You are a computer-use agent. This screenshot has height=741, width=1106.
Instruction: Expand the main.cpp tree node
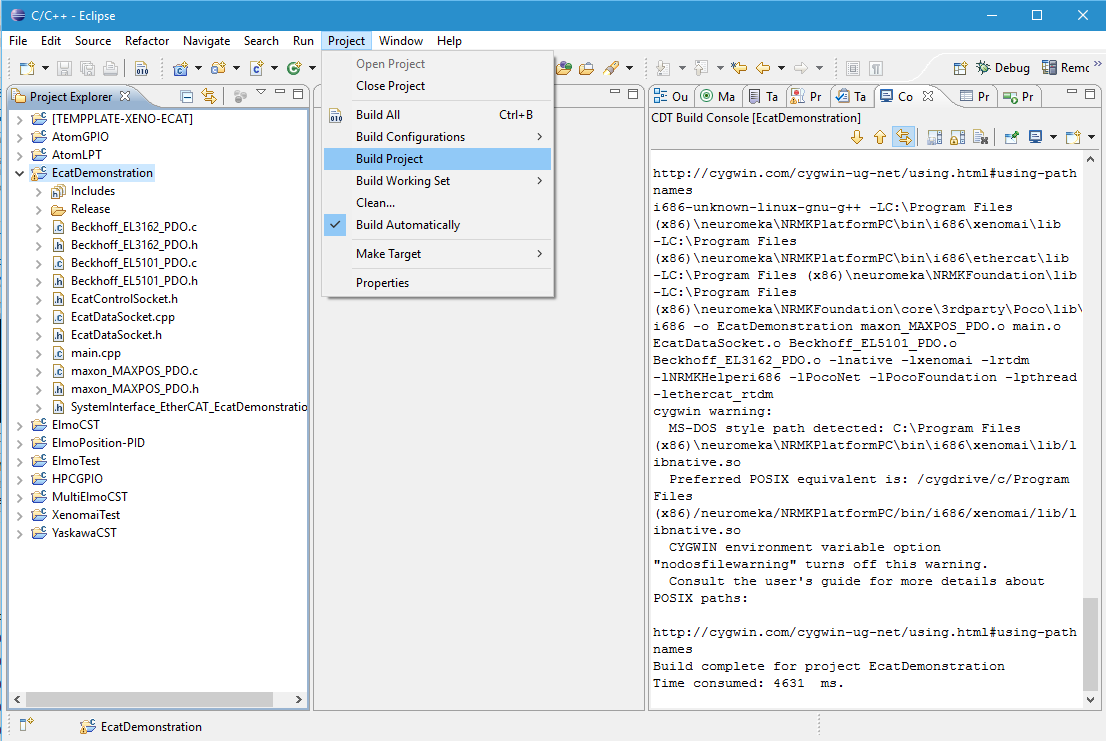pyautogui.click(x=39, y=354)
